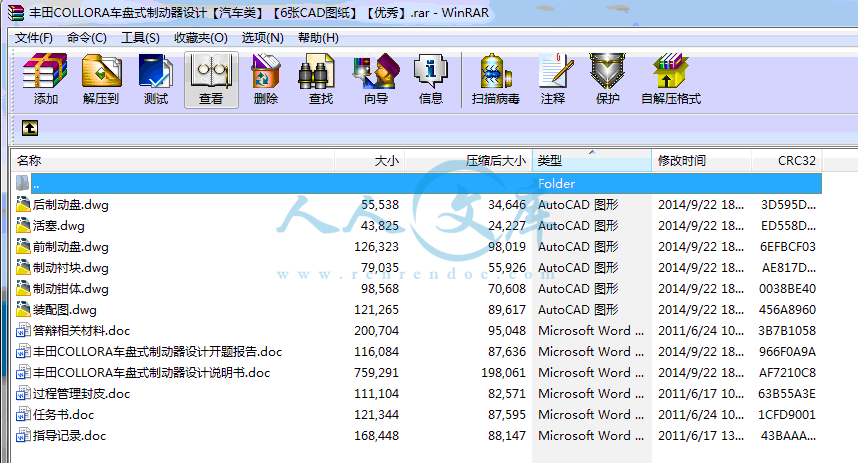Viewport: 858px width, 463px height.
Task: Click the size value 43,825
Action: point(380,225)
